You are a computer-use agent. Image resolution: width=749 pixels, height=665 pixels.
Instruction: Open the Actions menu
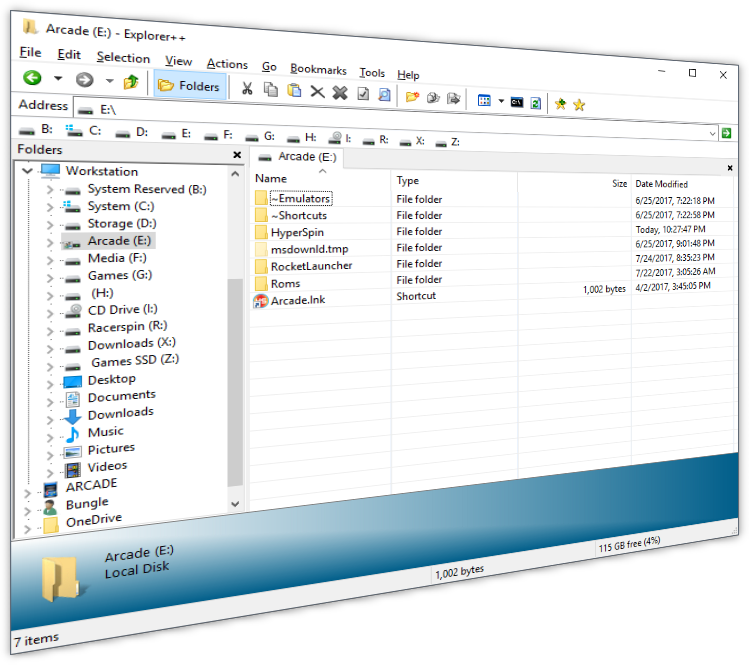227,64
